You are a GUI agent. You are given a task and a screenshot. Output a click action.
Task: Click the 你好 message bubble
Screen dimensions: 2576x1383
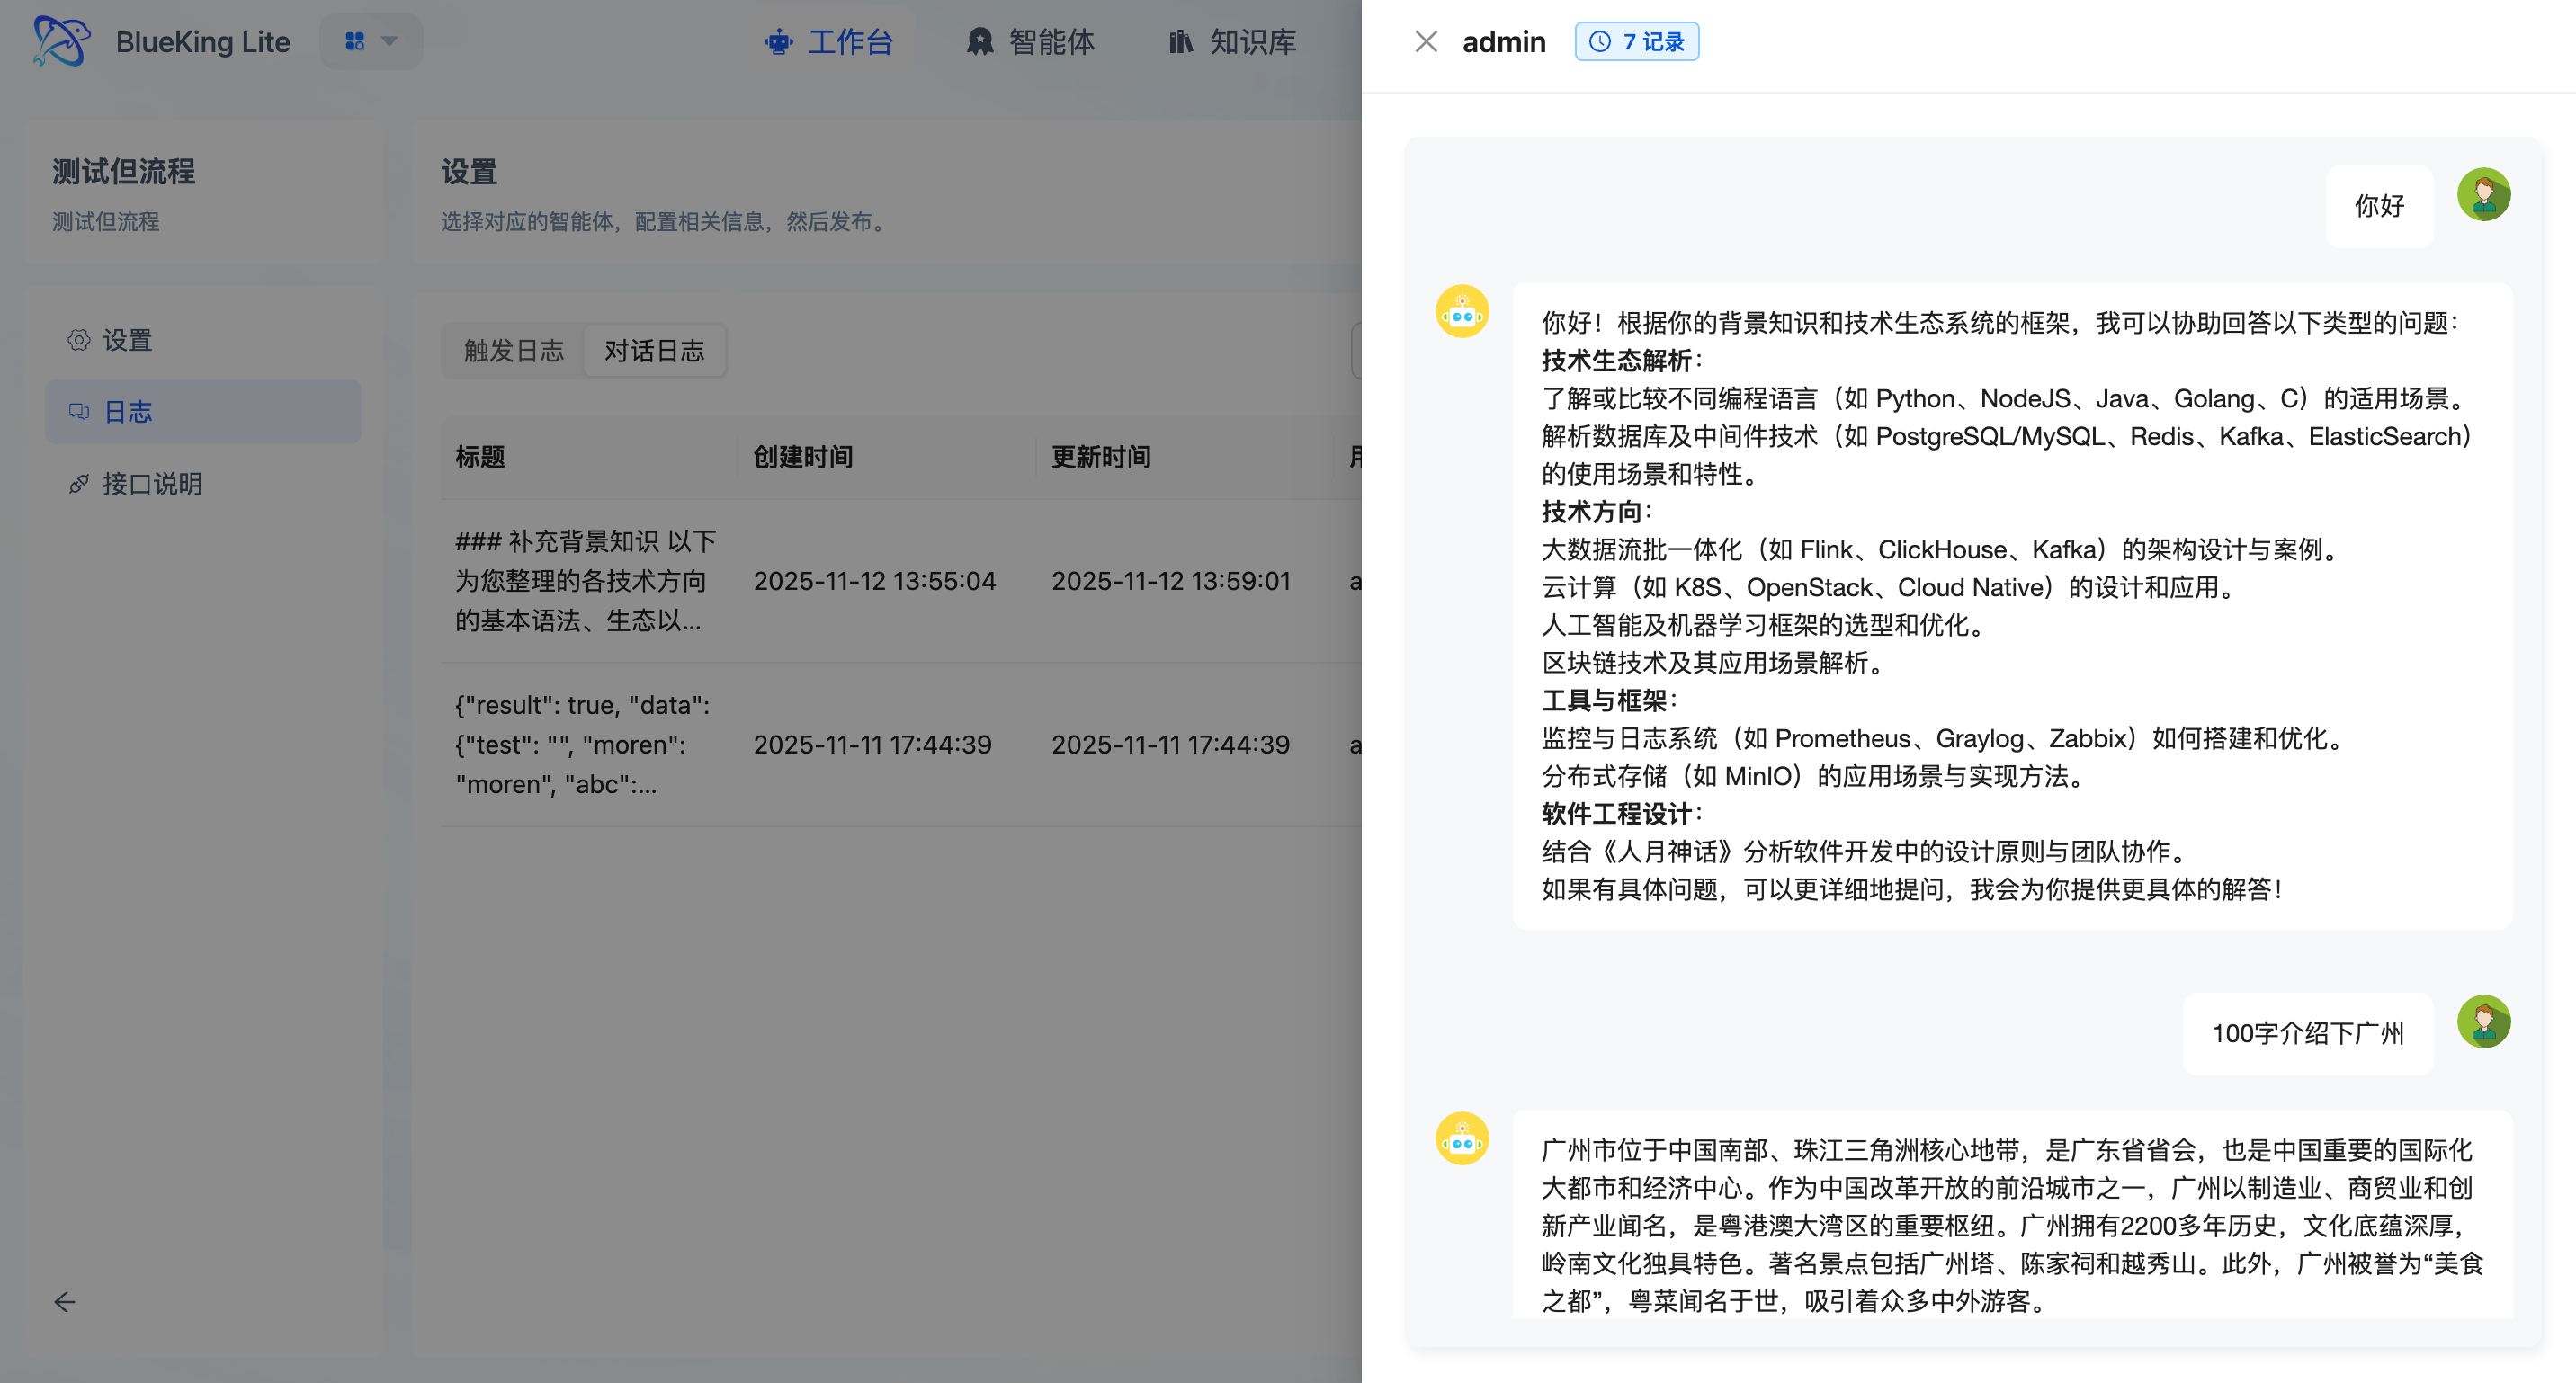2378,206
